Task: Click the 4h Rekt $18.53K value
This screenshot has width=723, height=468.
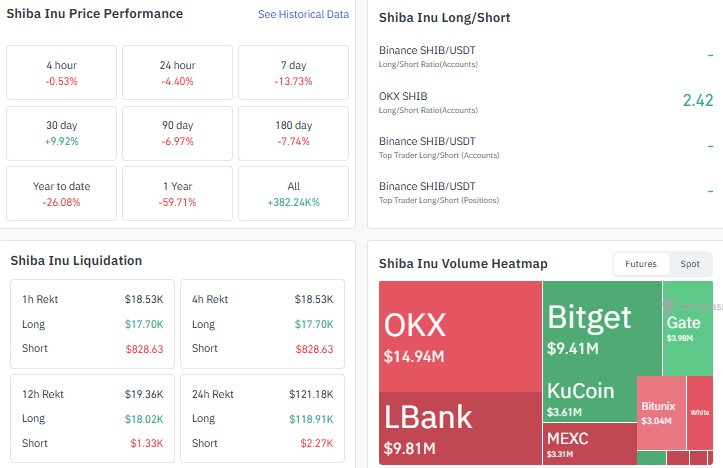Action: pos(314,299)
